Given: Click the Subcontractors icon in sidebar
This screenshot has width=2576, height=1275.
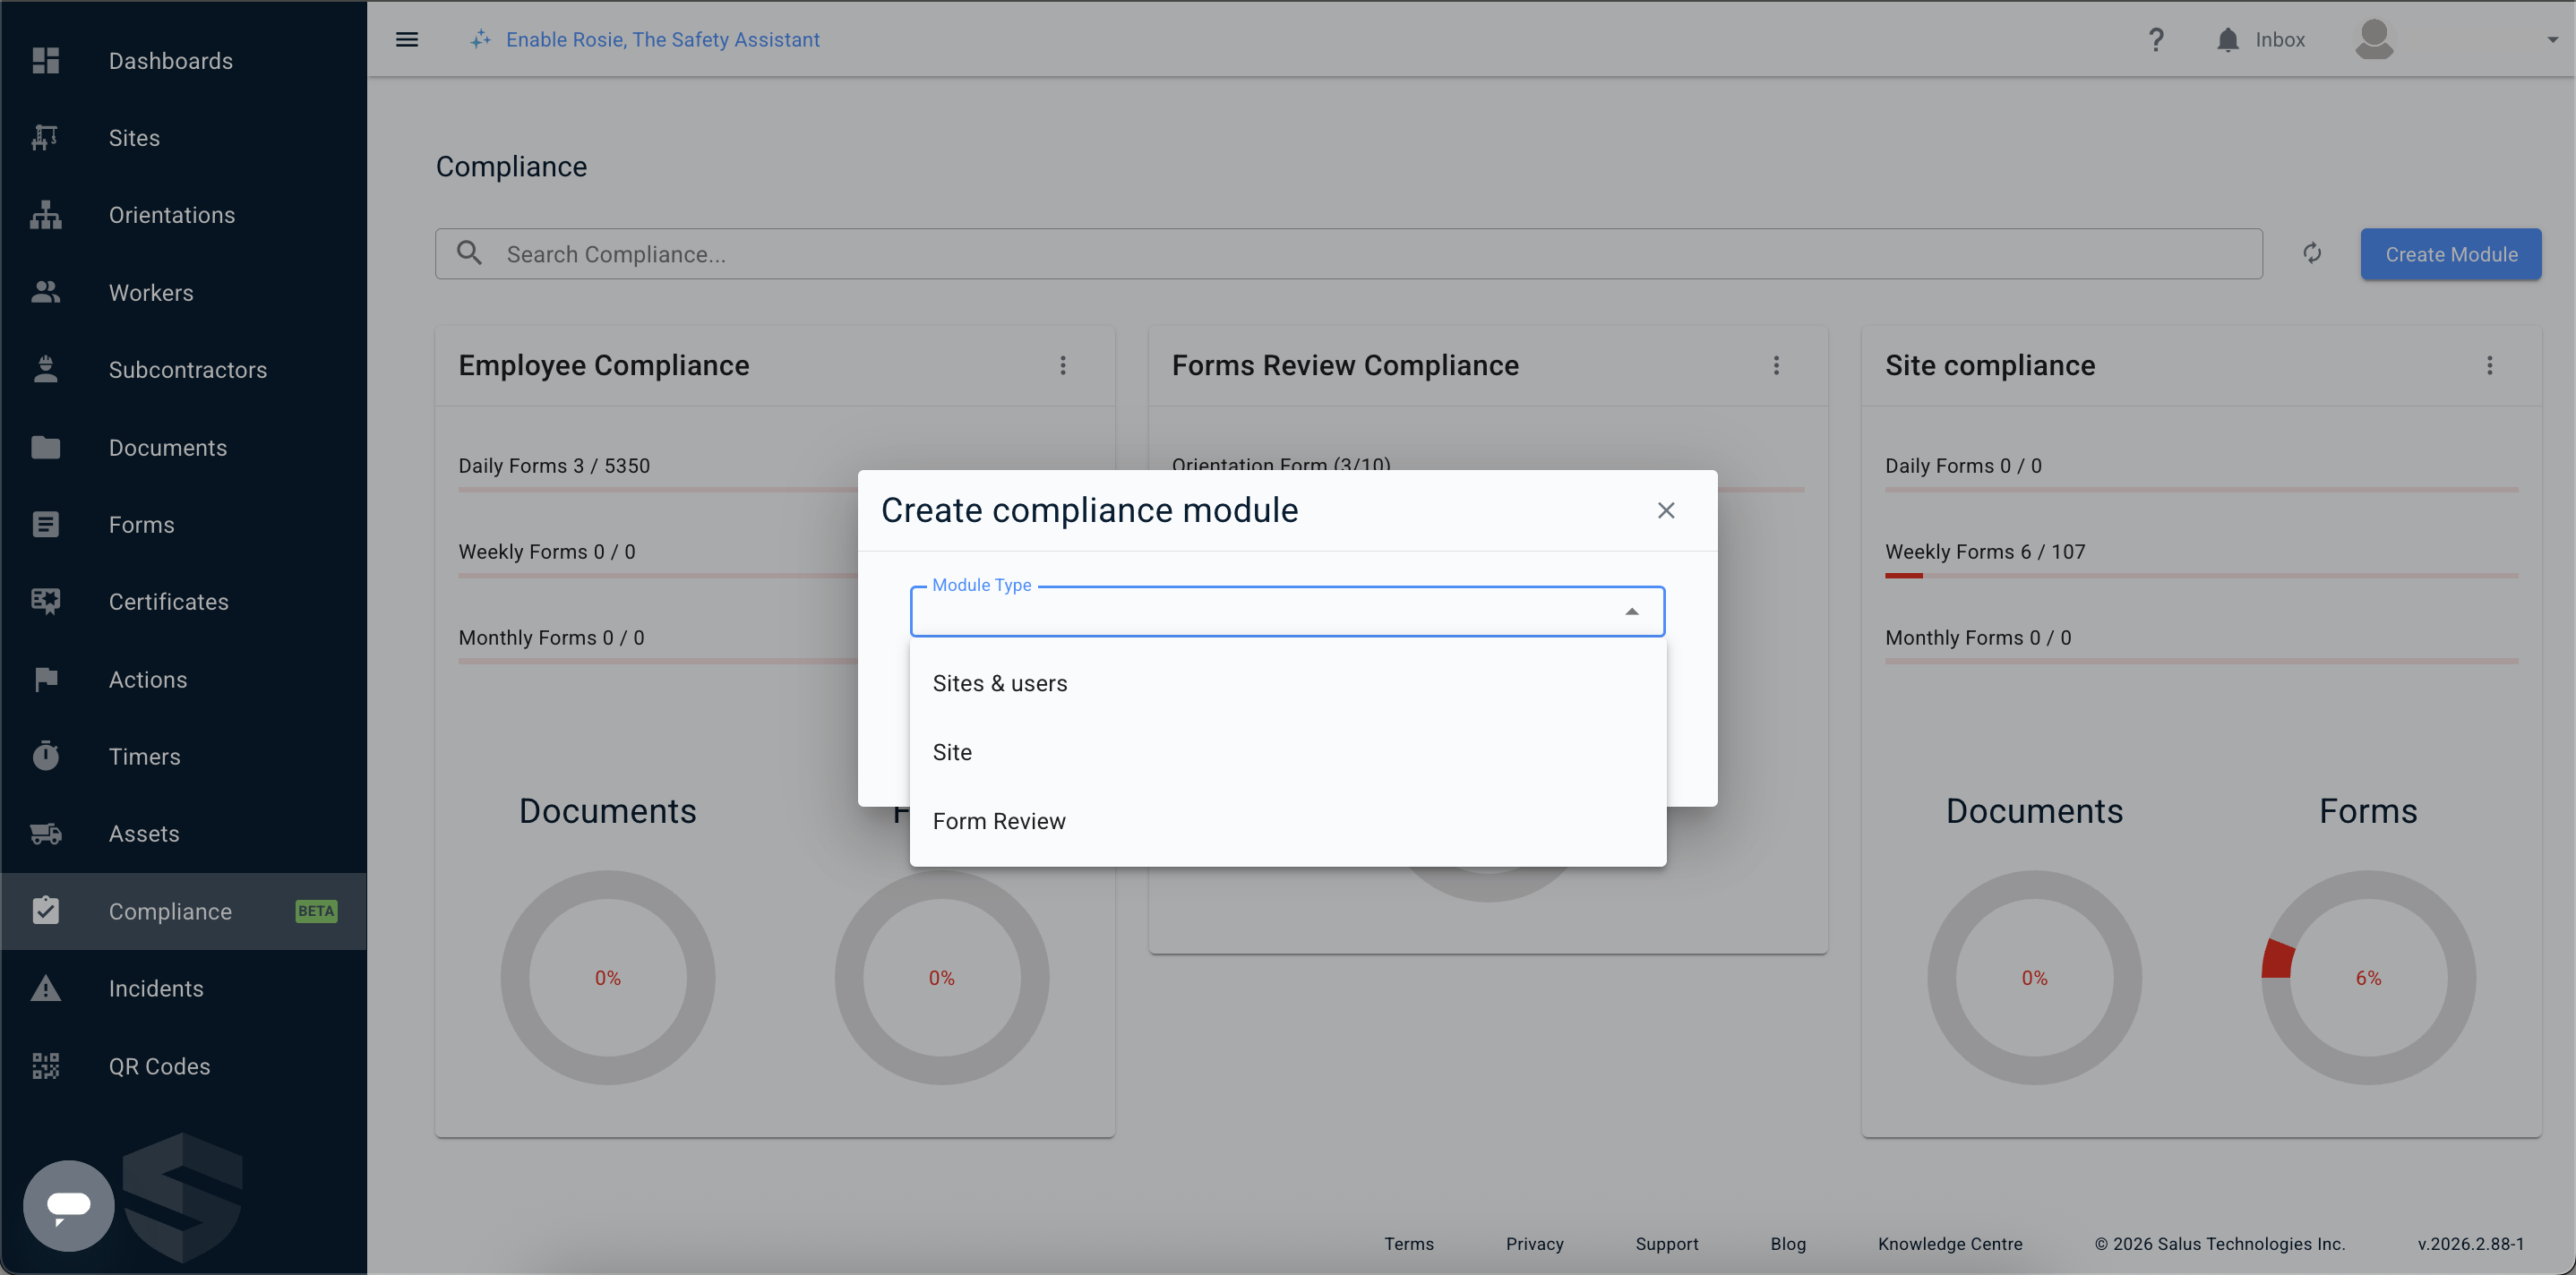Looking at the screenshot, I should tap(45, 369).
